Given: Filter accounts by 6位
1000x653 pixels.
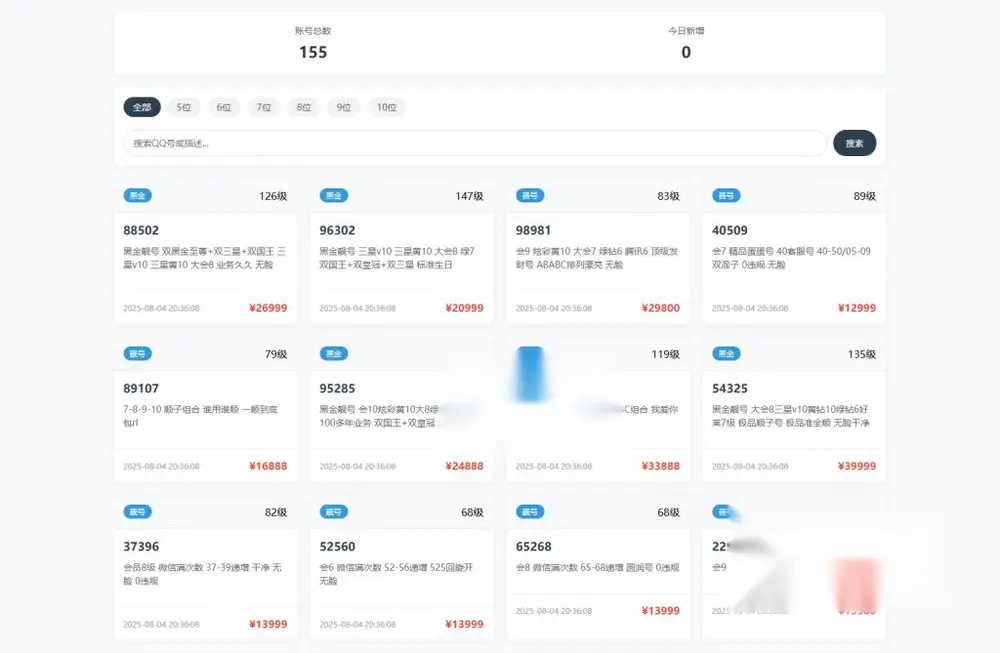Looking at the screenshot, I should pos(224,107).
